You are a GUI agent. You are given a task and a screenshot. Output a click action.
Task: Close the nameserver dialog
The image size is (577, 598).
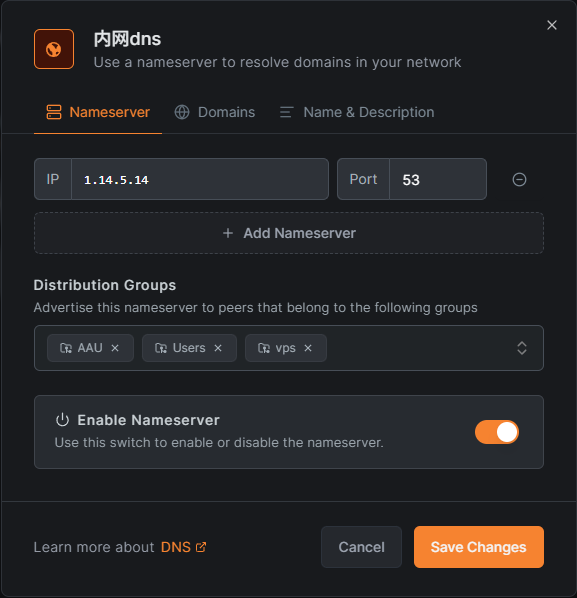551,25
